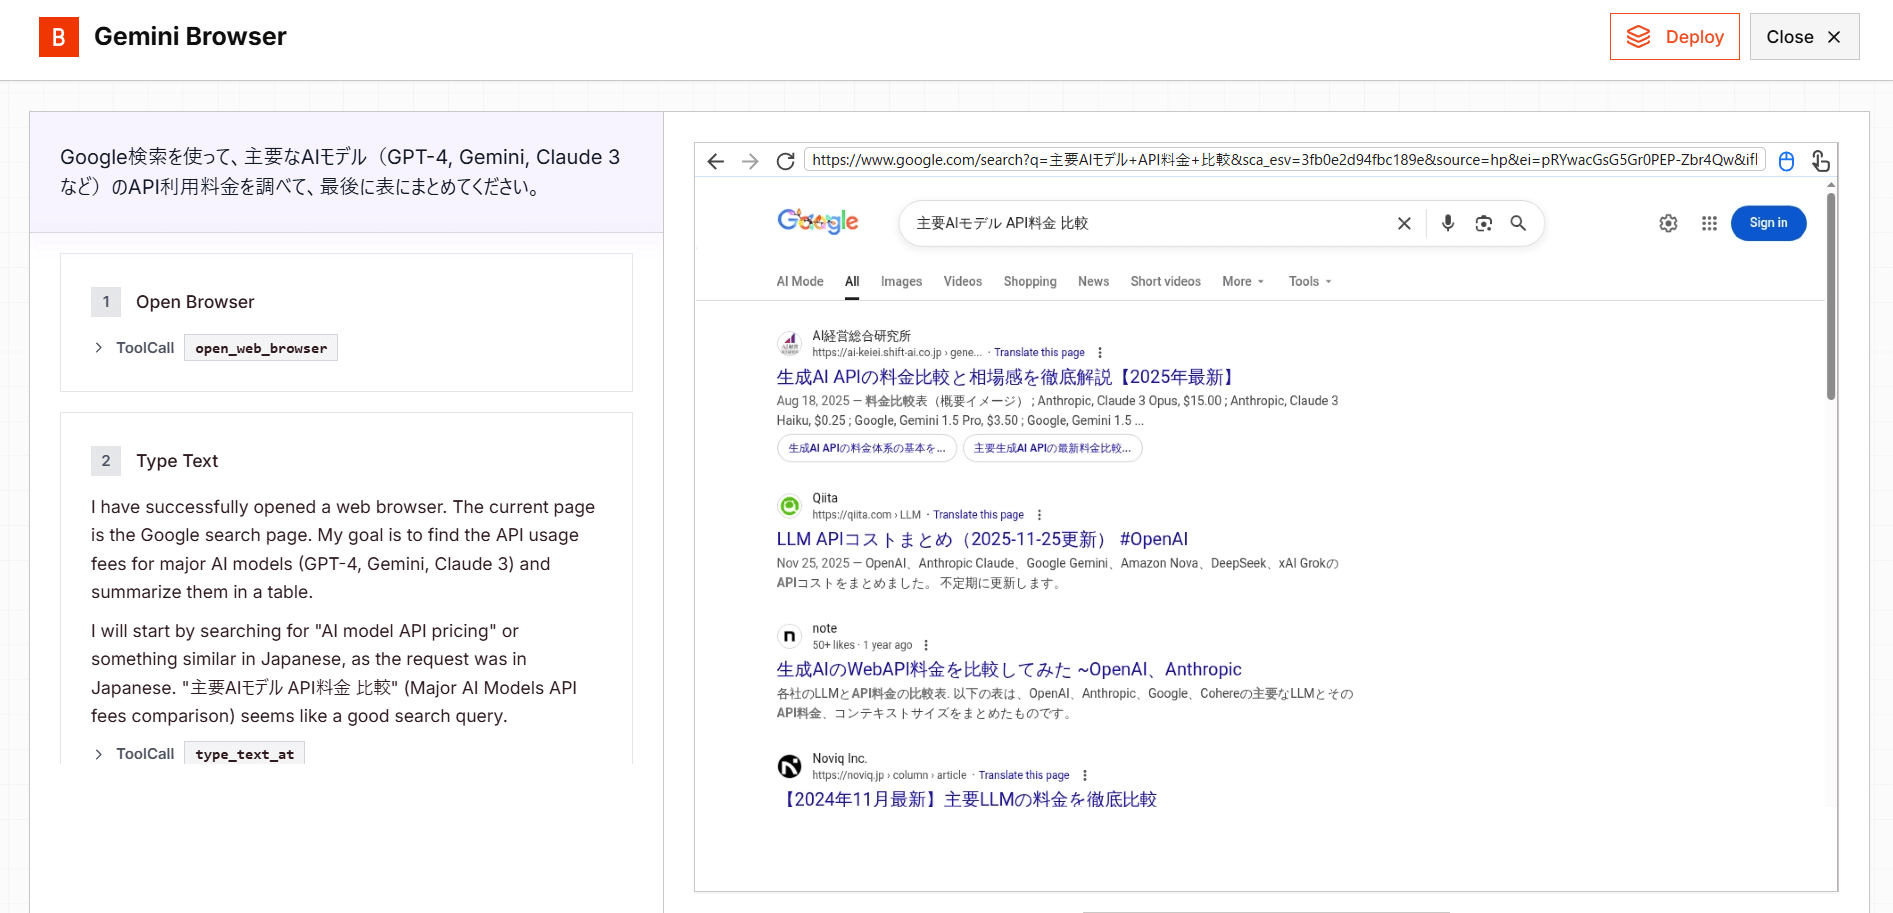1893x913 pixels.
Task: Click the magnifier search icon
Action: coord(1518,223)
